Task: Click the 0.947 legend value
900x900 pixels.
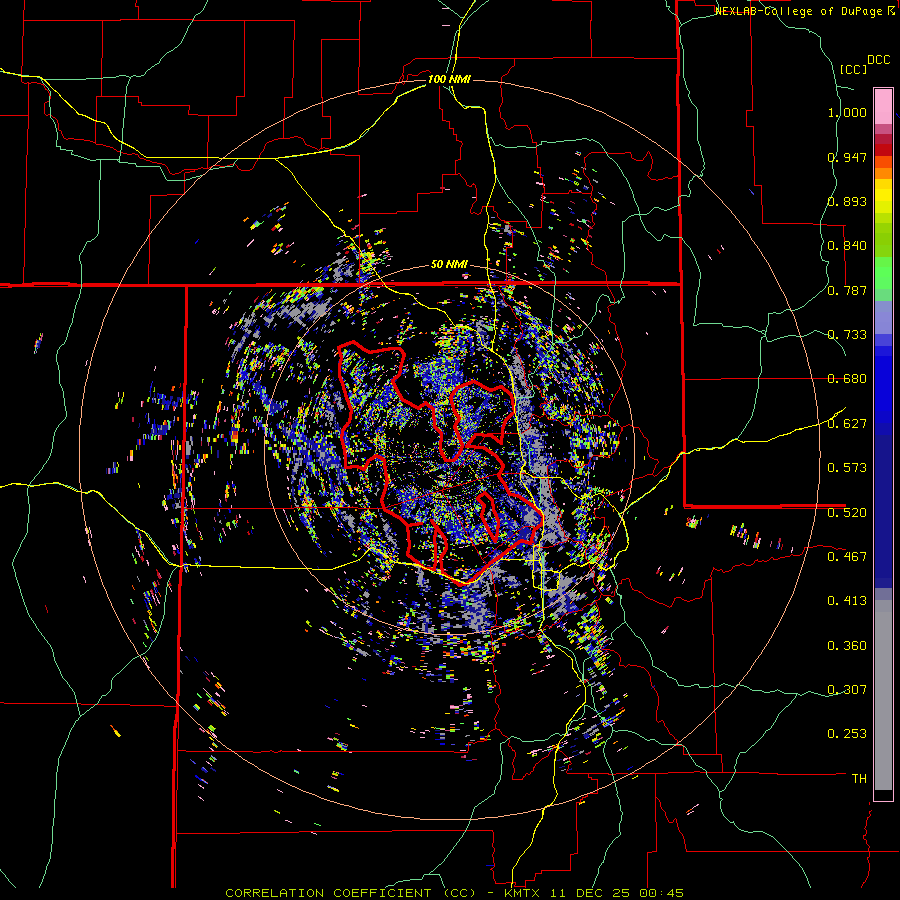Action: 847,157
